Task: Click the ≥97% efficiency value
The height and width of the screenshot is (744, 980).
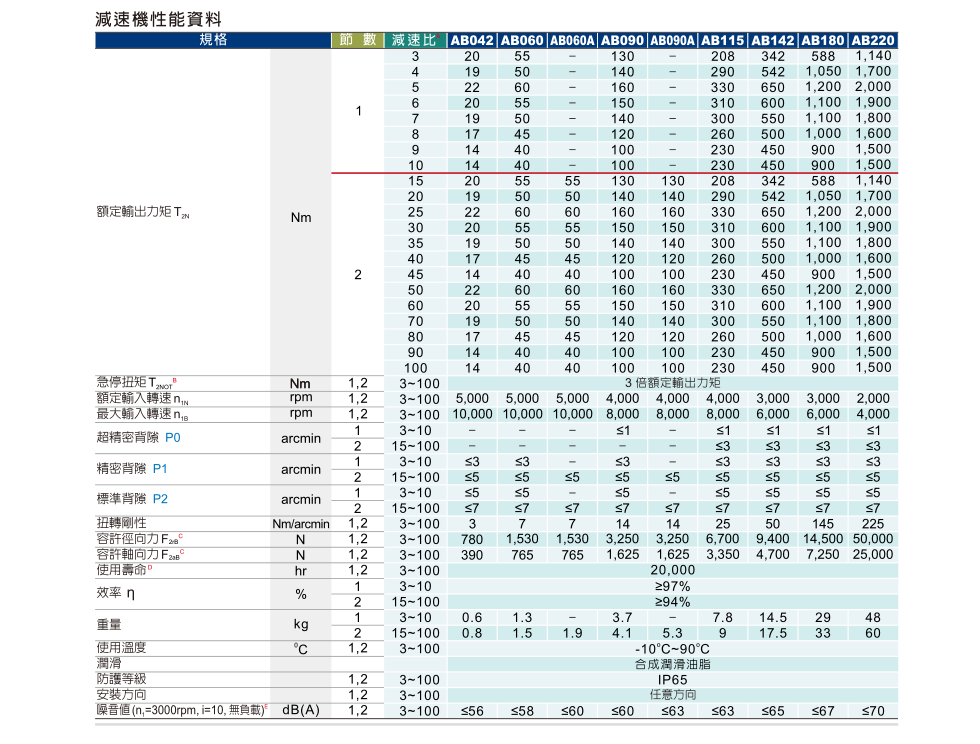Action: click(672, 586)
